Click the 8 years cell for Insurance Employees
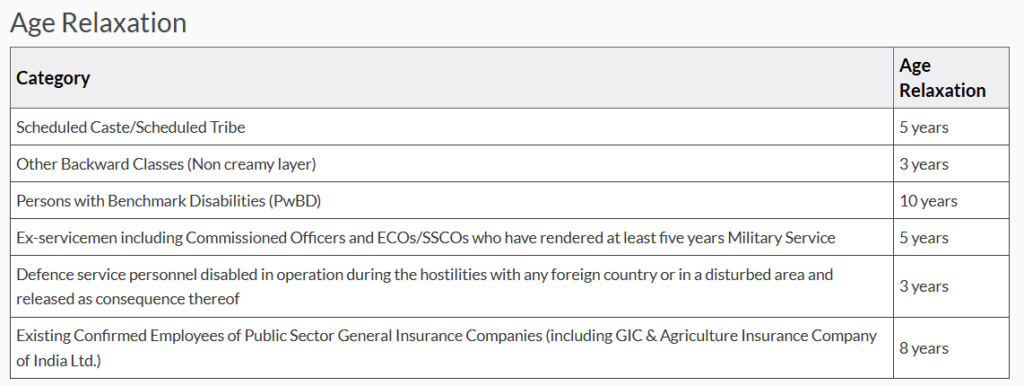Image resolution: width=1024 pixels, height=386 pixels. [923, 348]
